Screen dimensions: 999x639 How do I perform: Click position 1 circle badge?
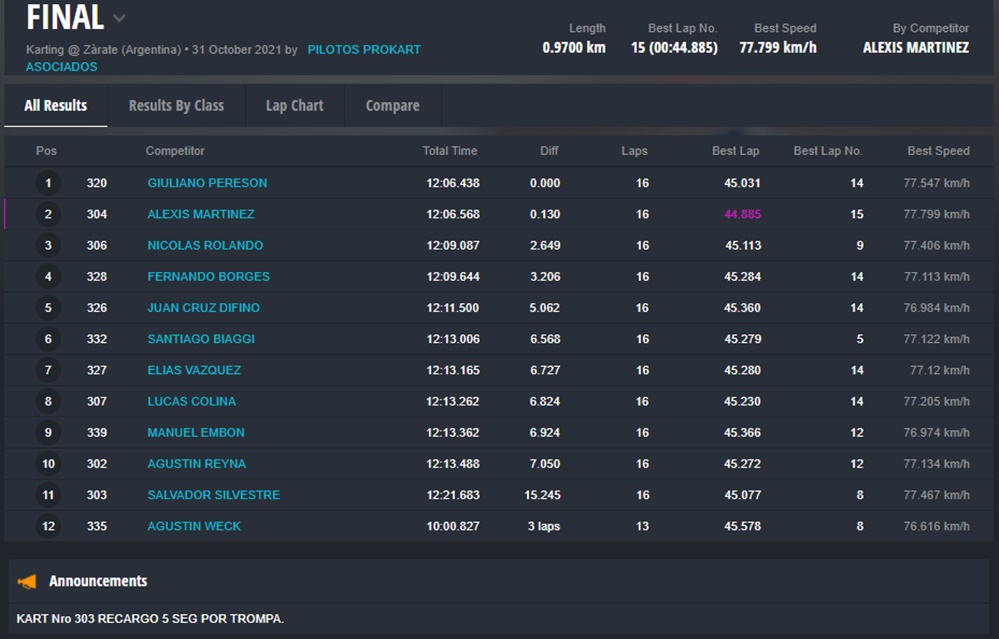point(47,183)
